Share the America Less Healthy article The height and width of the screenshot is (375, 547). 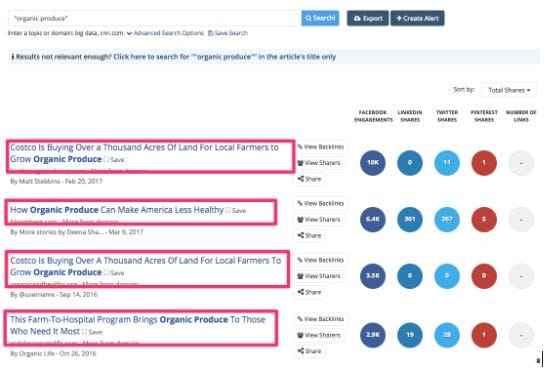309,235
